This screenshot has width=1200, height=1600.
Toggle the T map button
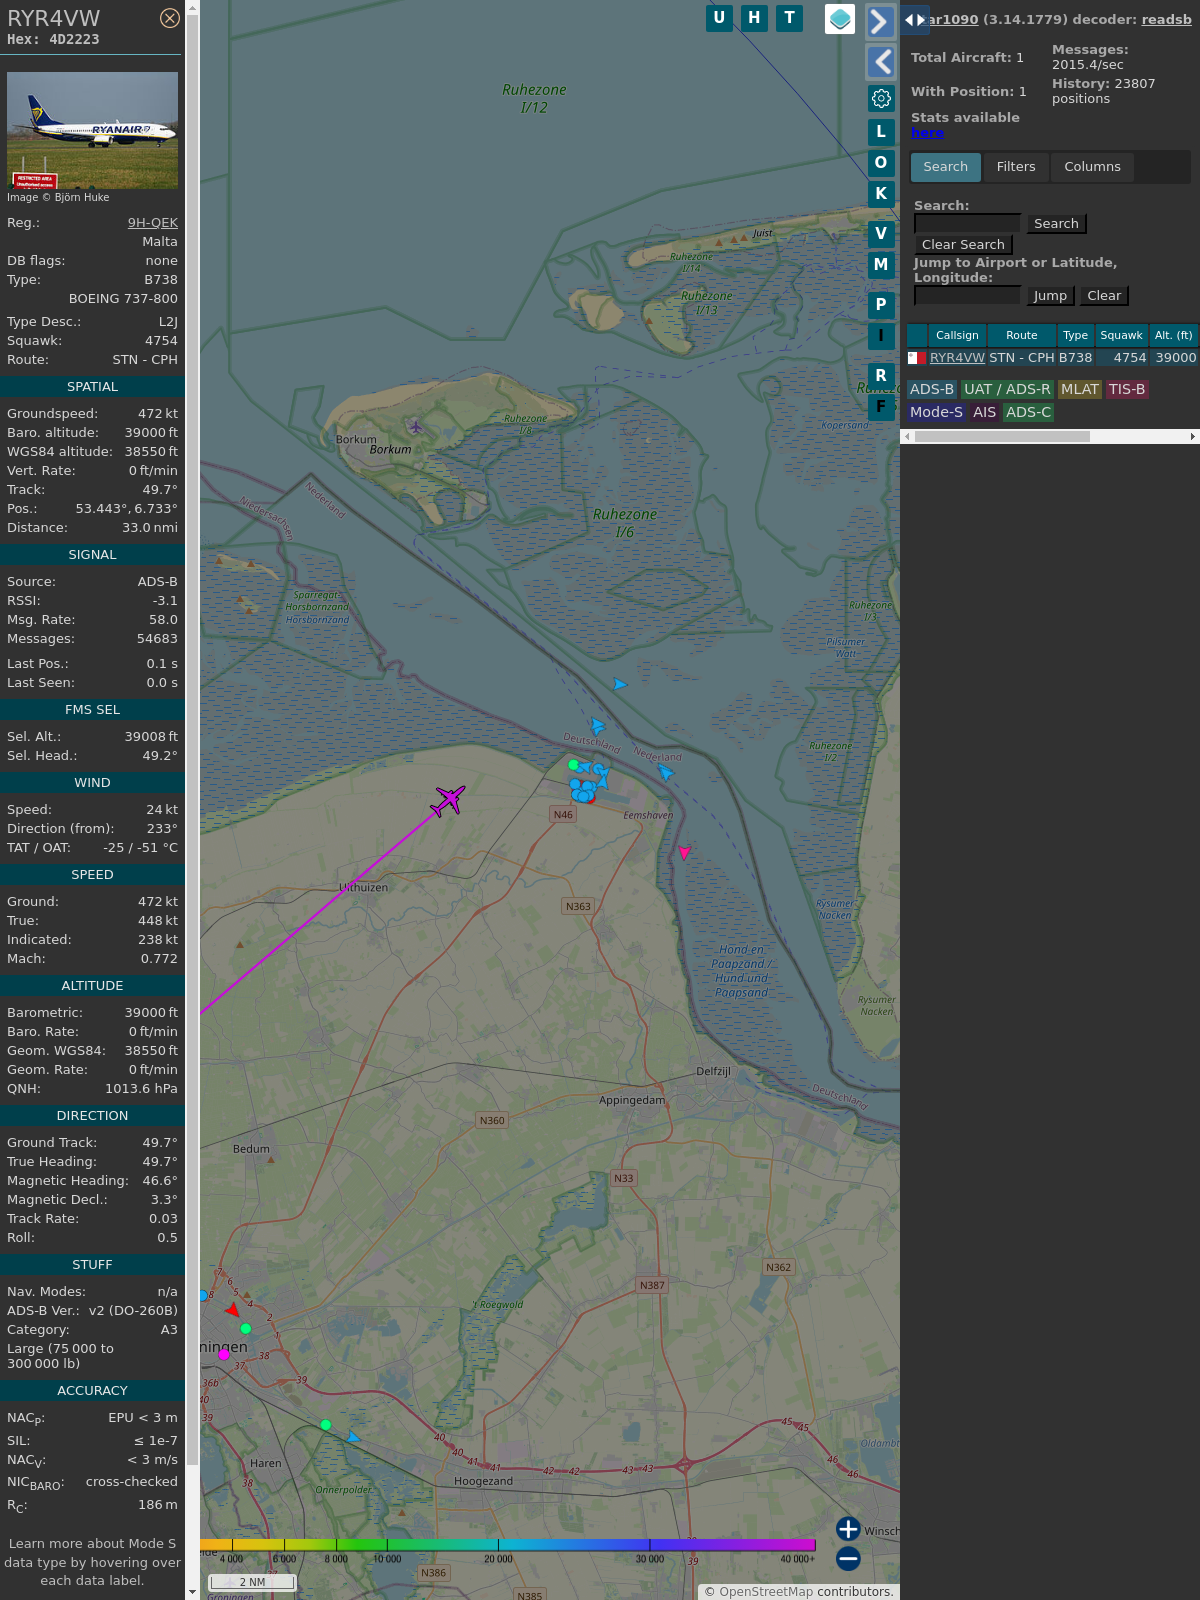pos(790,18)
